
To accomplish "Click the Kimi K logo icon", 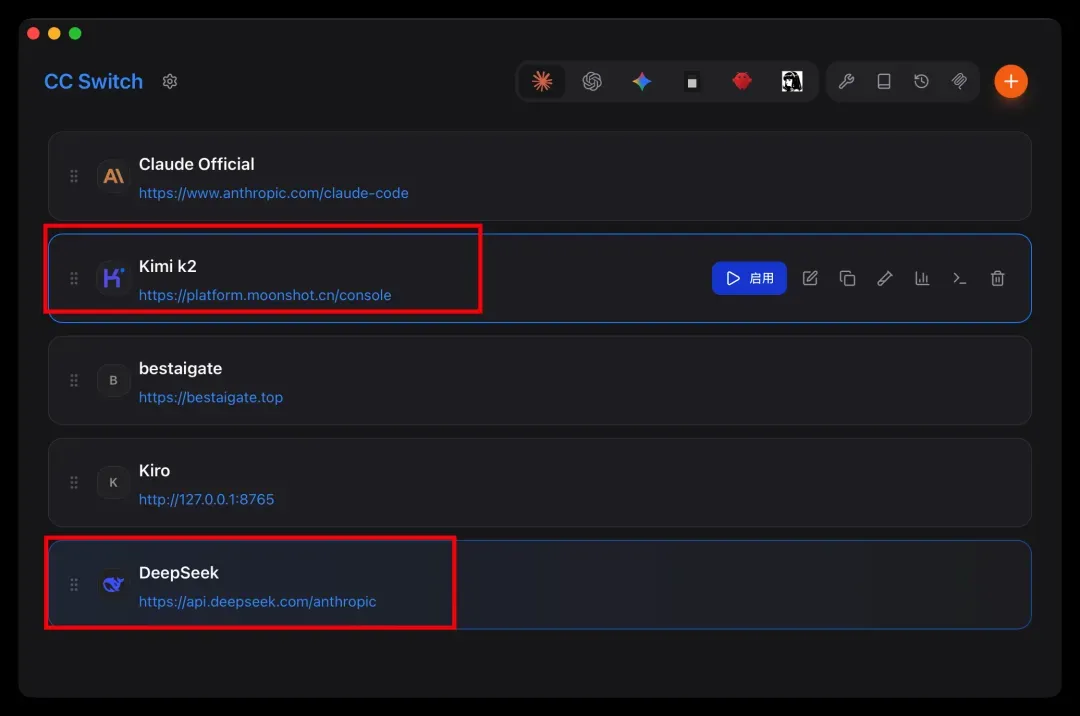I will [113, 278].
